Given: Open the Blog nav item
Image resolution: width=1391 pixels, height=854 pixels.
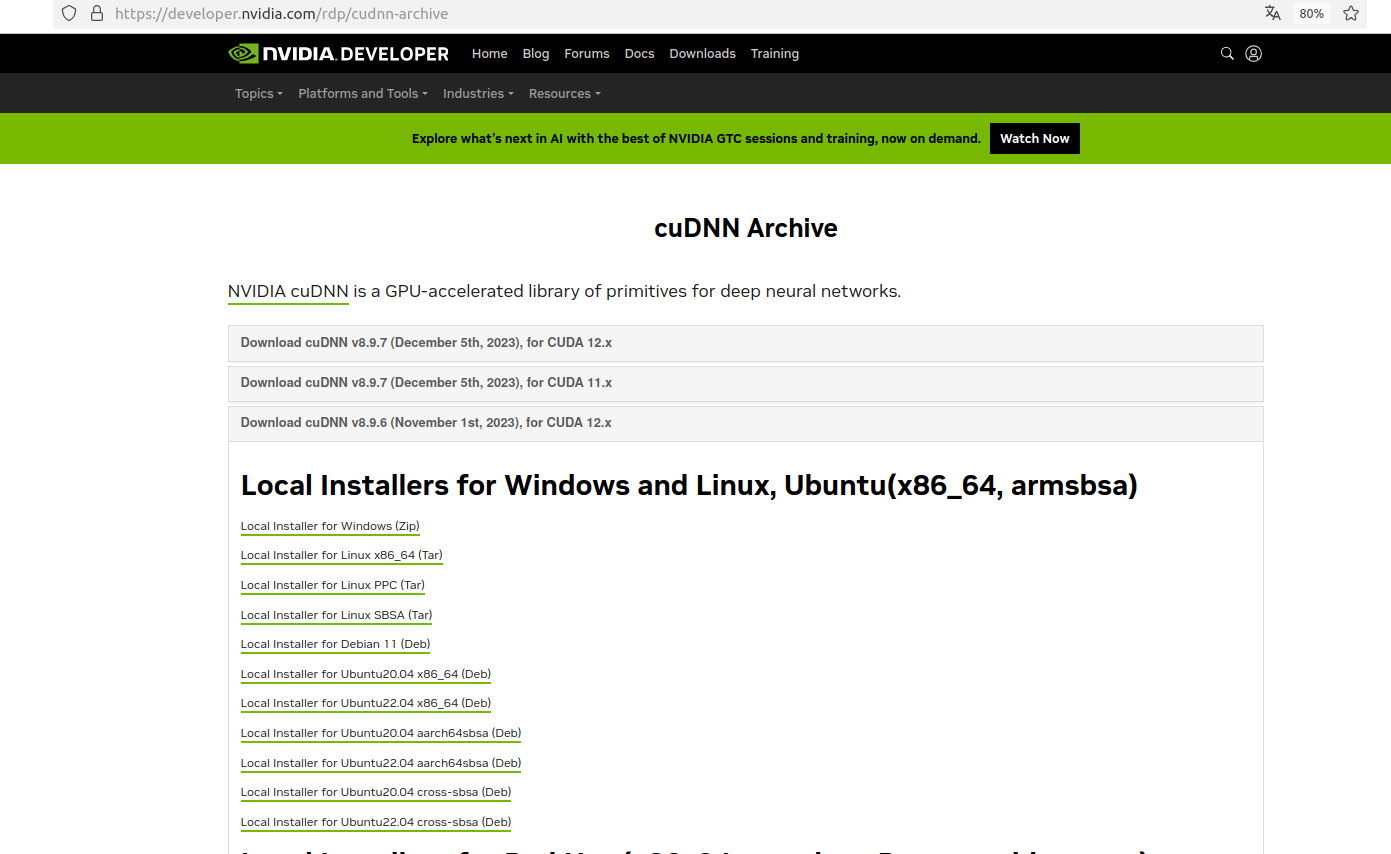Looking at the screenshot, I should click(536, 54).
